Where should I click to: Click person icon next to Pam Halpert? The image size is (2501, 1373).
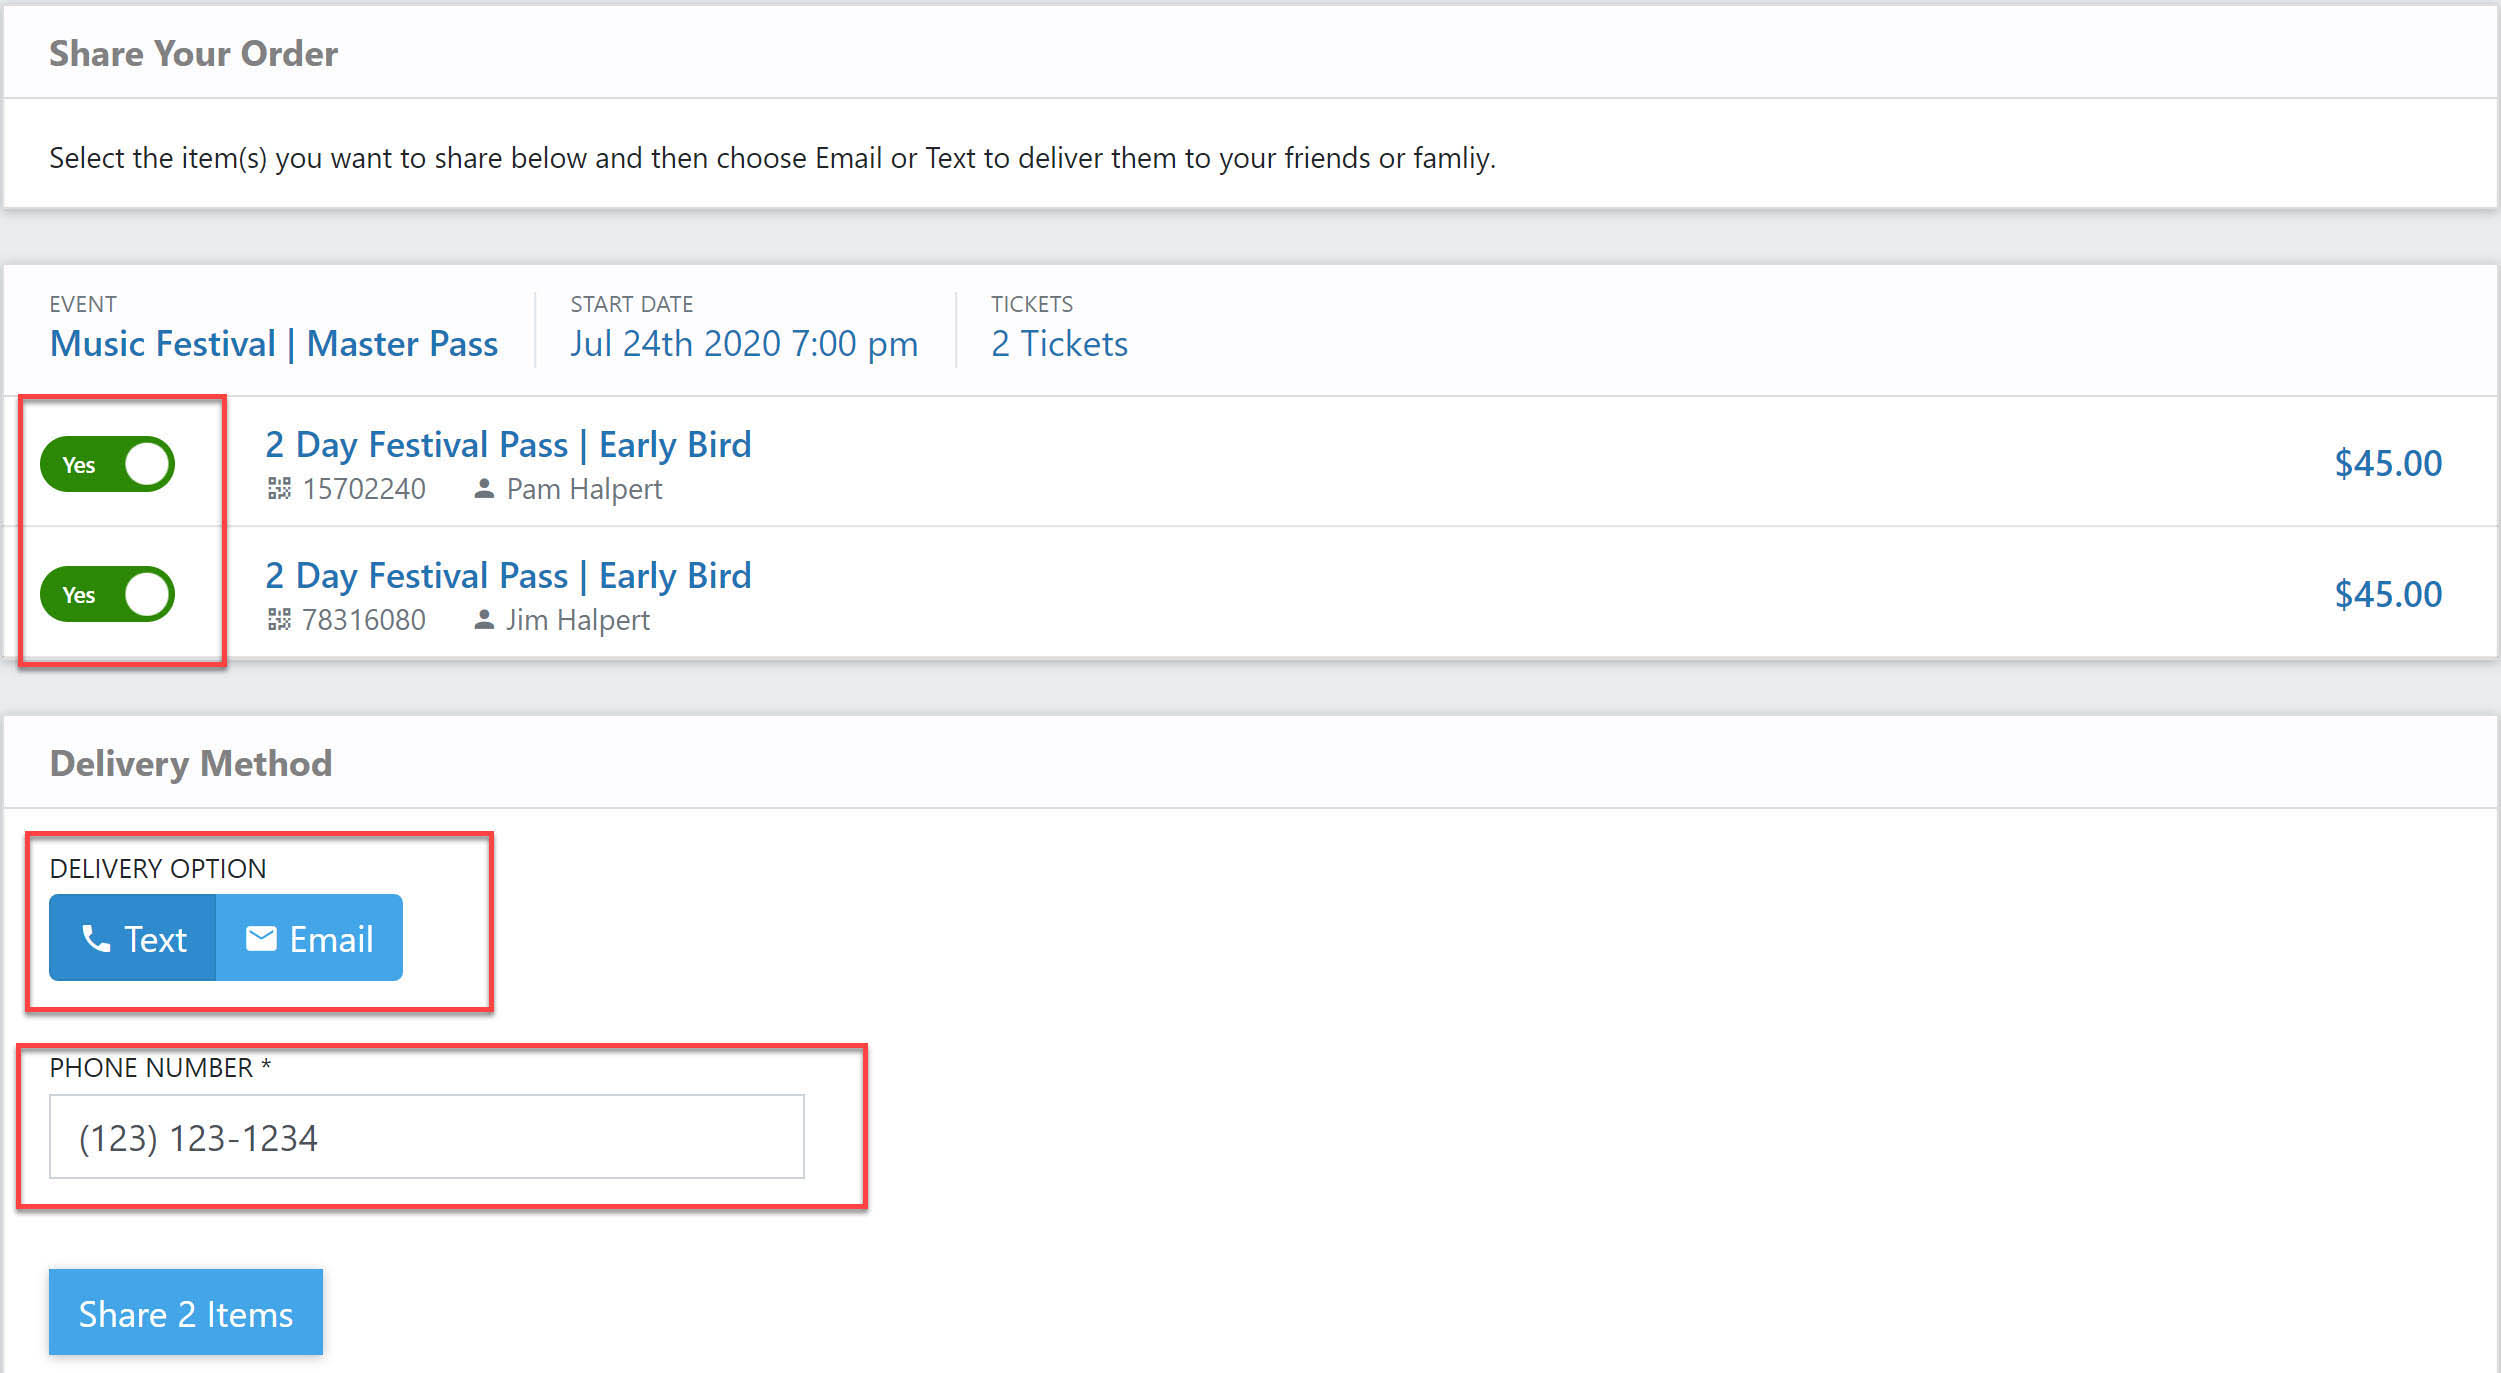coord(484,489)
